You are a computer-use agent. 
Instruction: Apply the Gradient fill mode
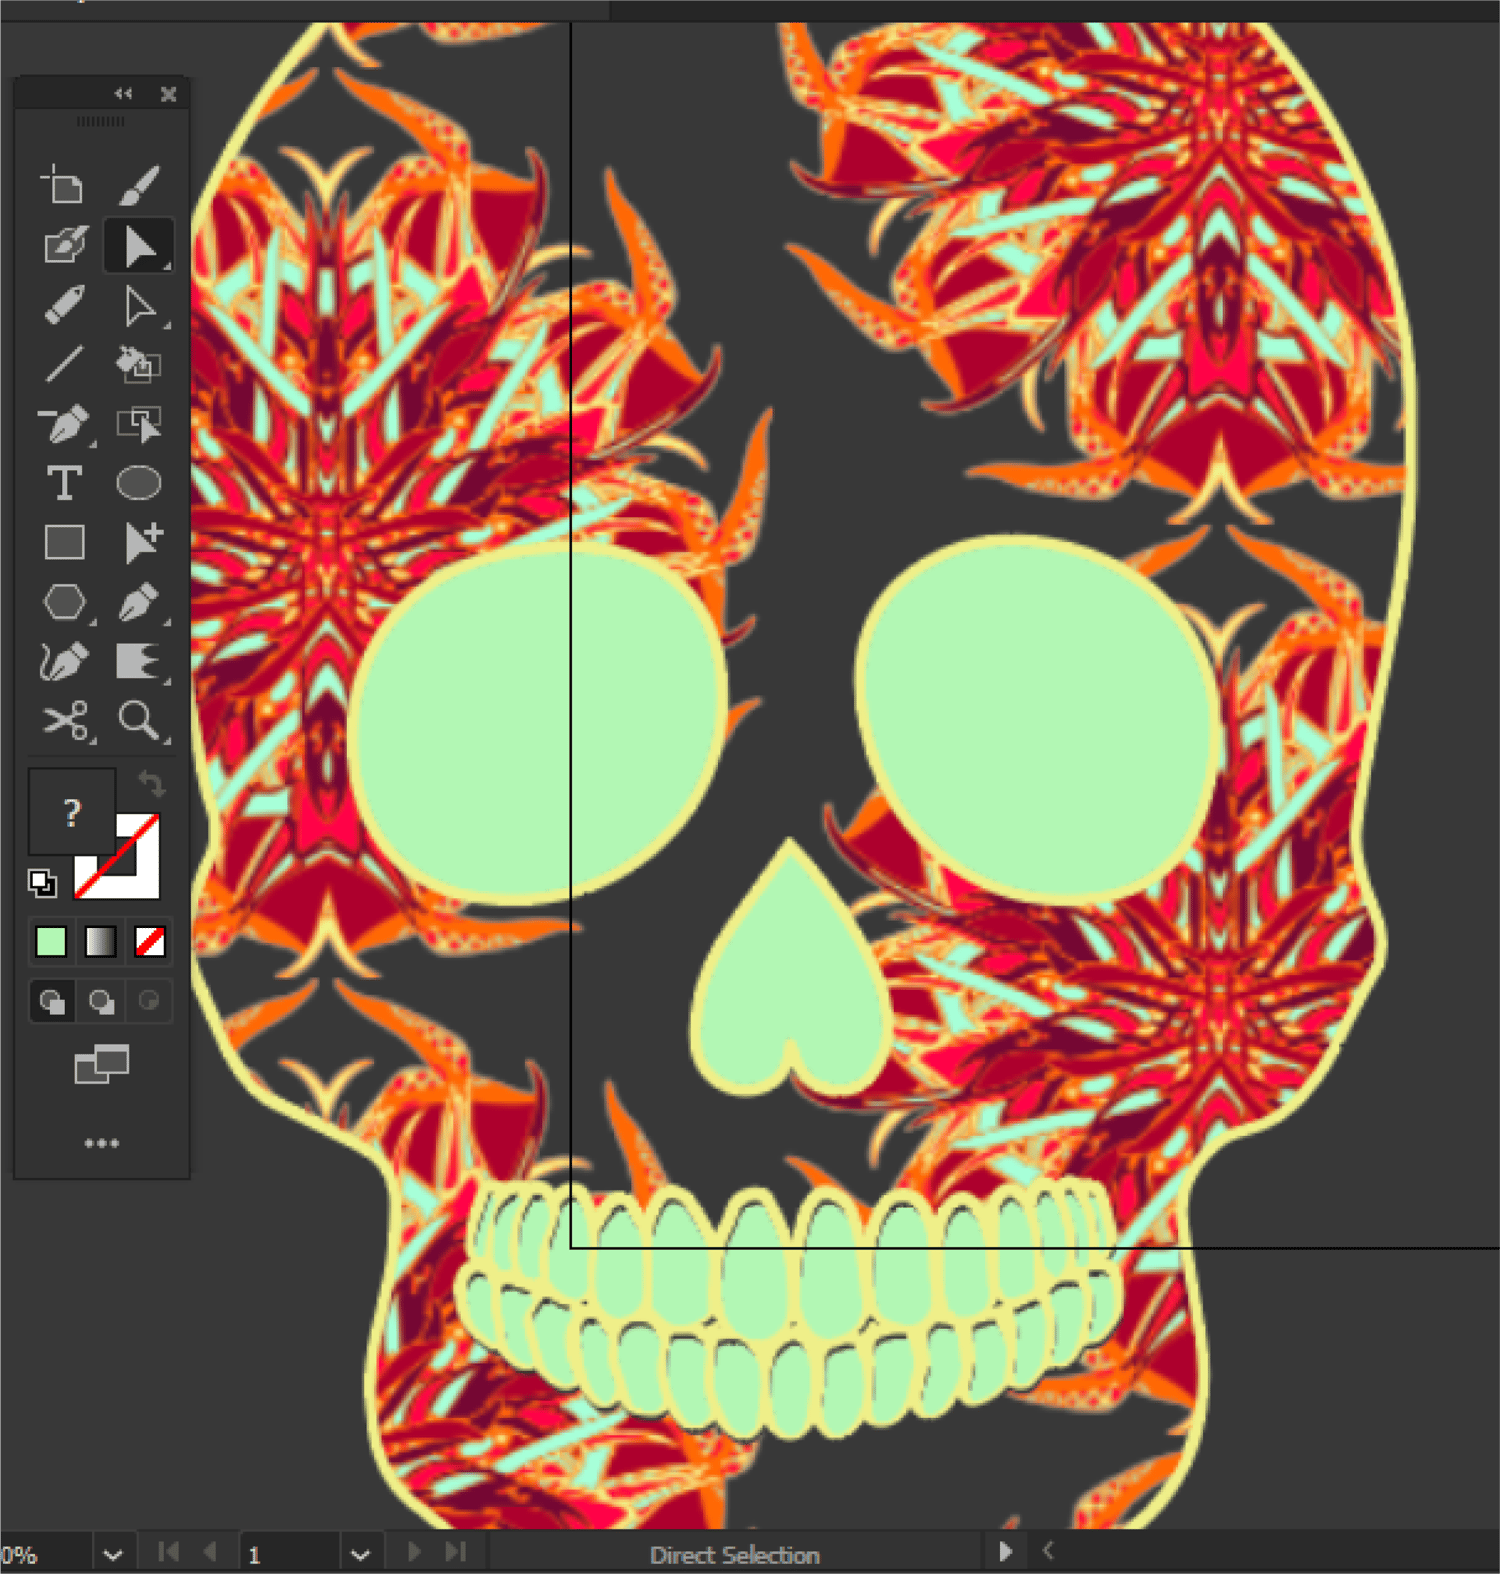(x=100, y=941)
